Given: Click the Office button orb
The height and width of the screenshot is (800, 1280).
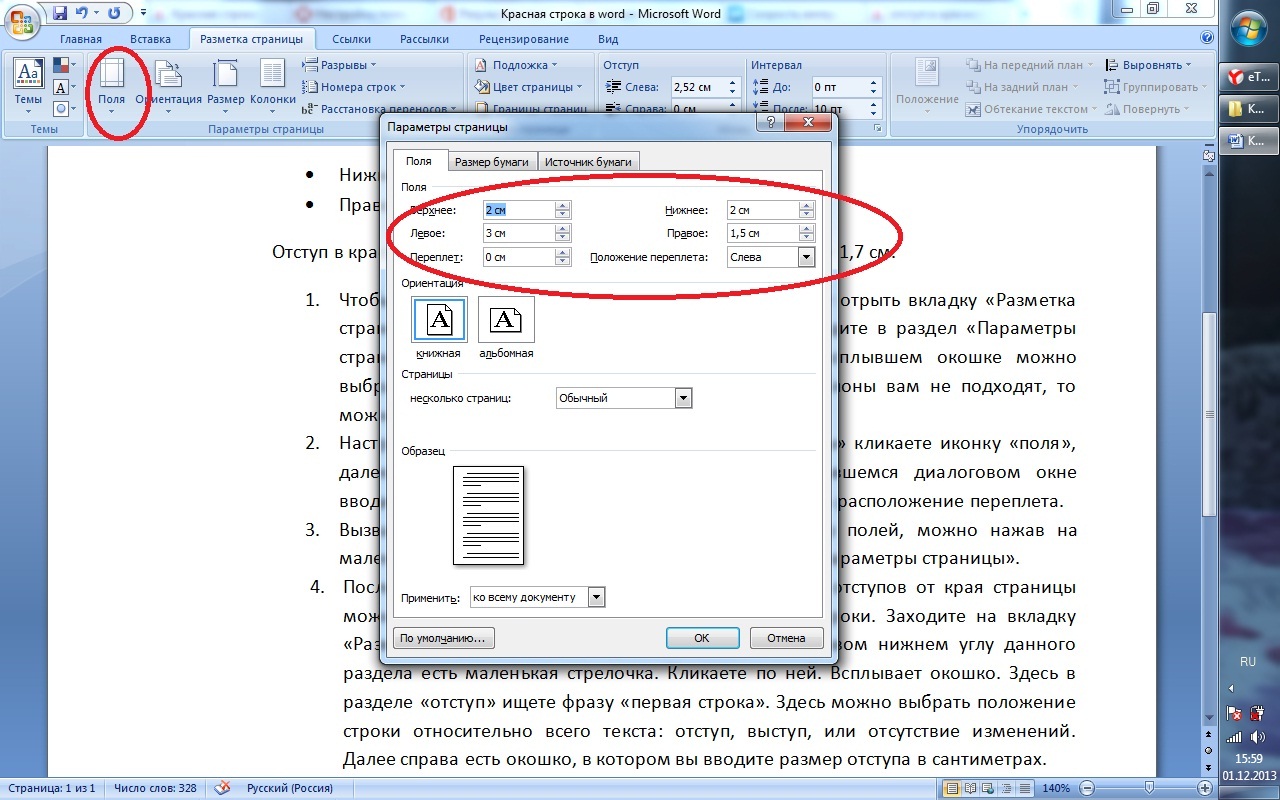Looking at the screenshot, I should coord(22,20).
